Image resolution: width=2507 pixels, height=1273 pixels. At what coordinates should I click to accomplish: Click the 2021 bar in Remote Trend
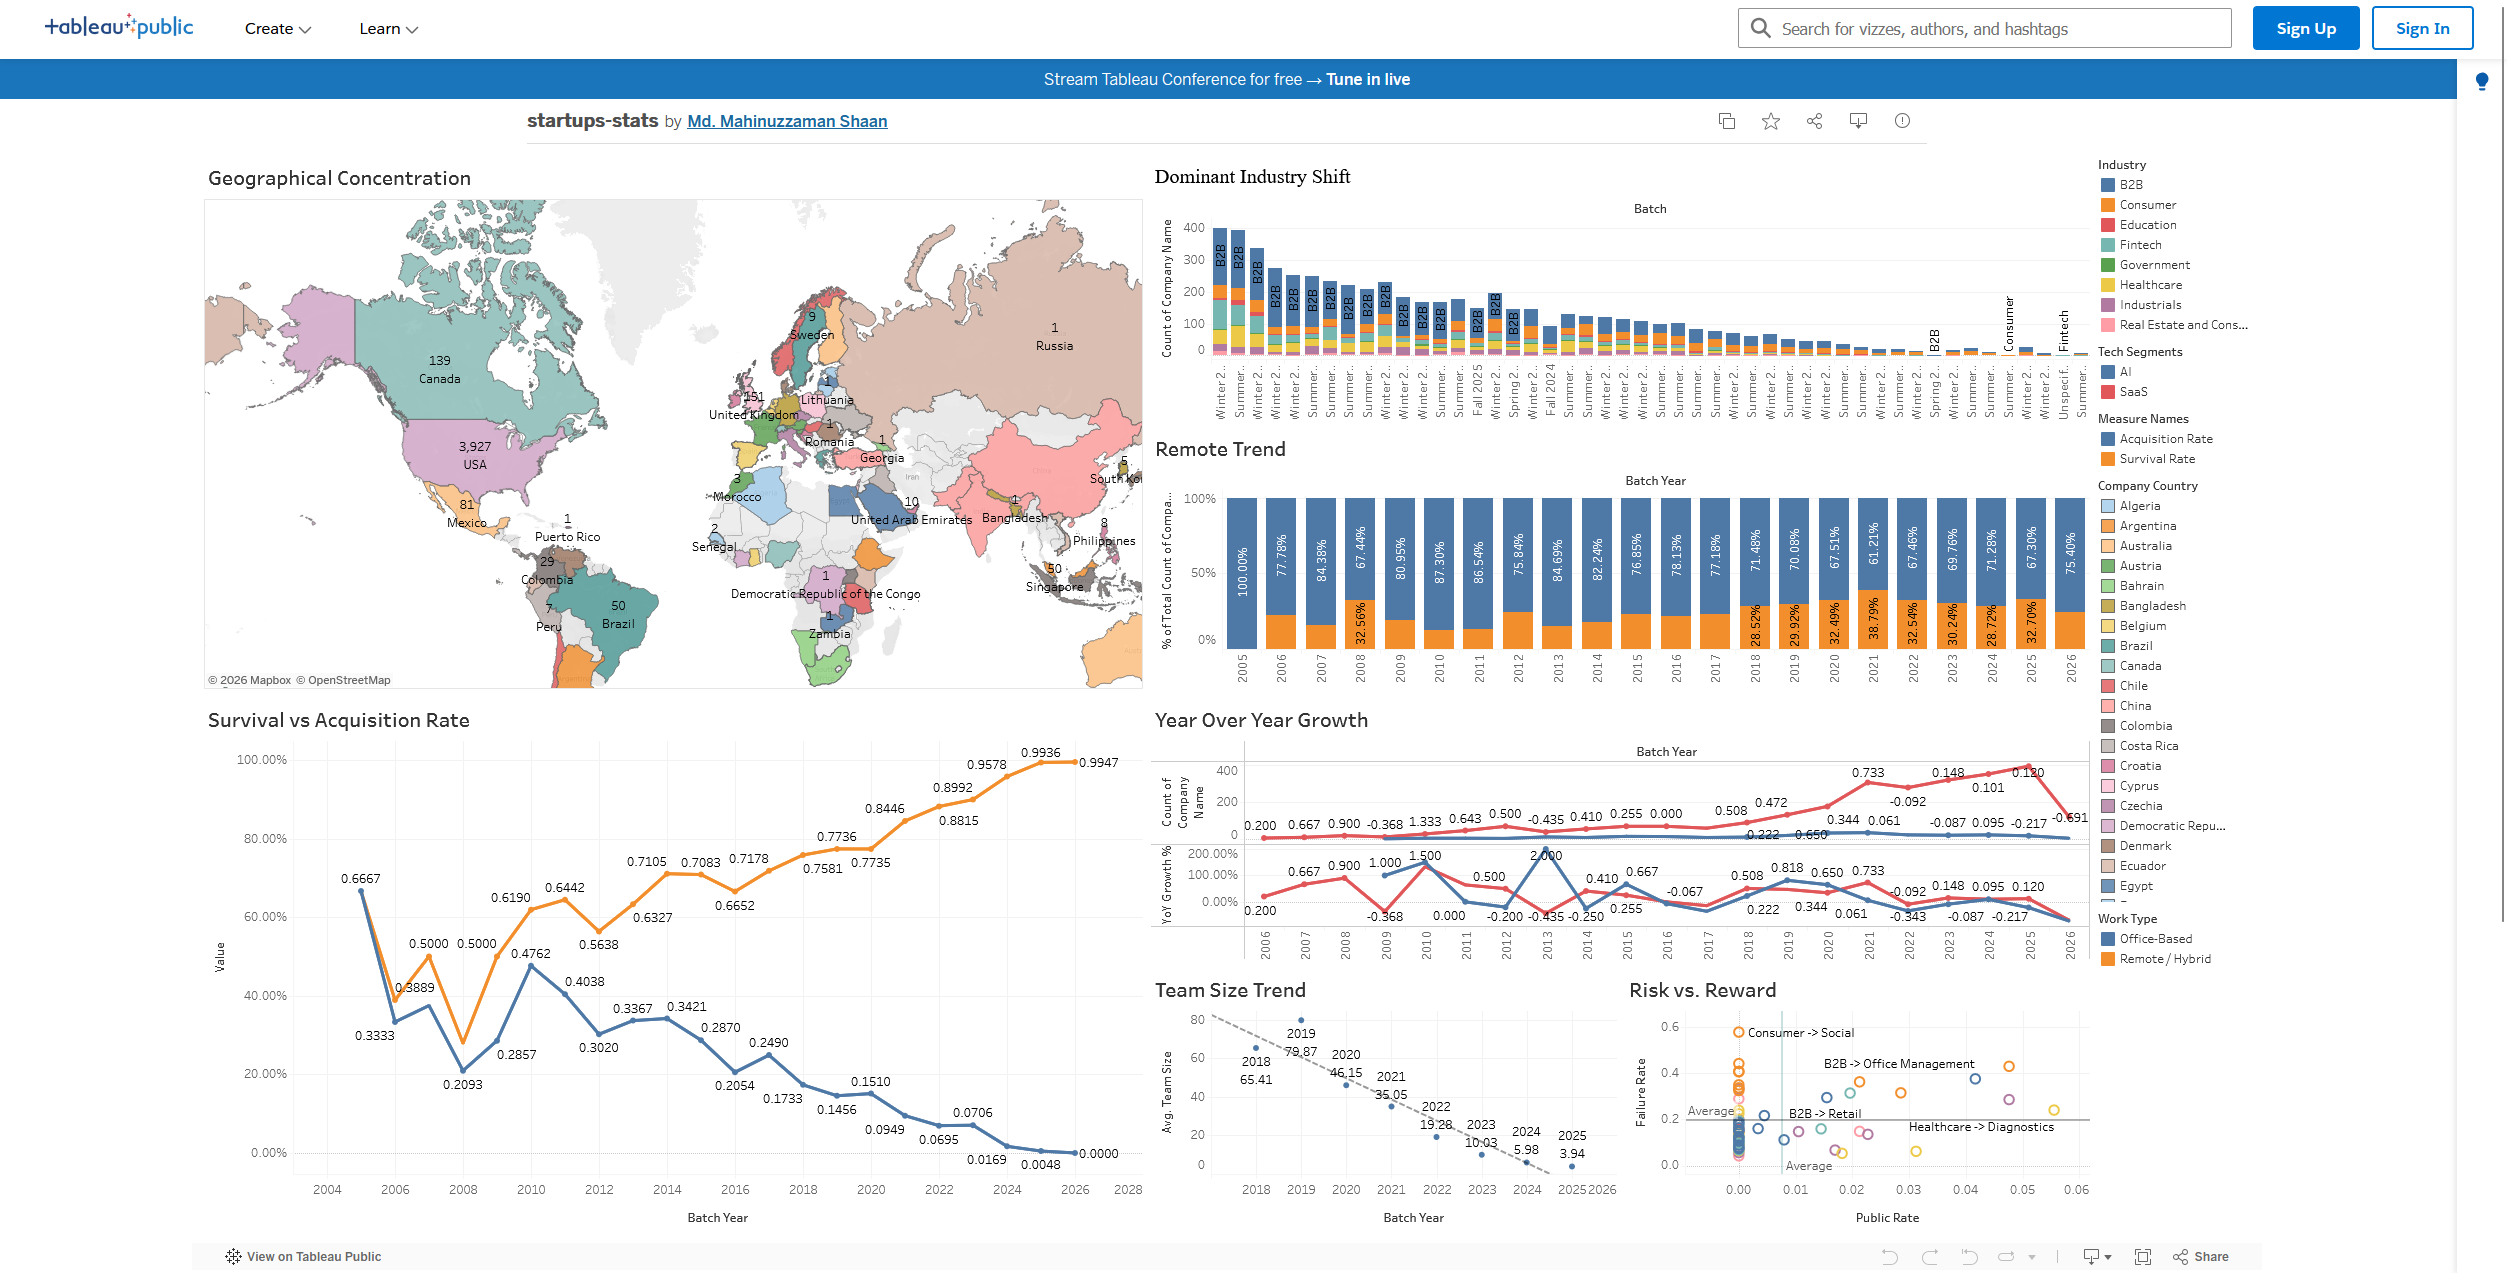(1873, 574)
